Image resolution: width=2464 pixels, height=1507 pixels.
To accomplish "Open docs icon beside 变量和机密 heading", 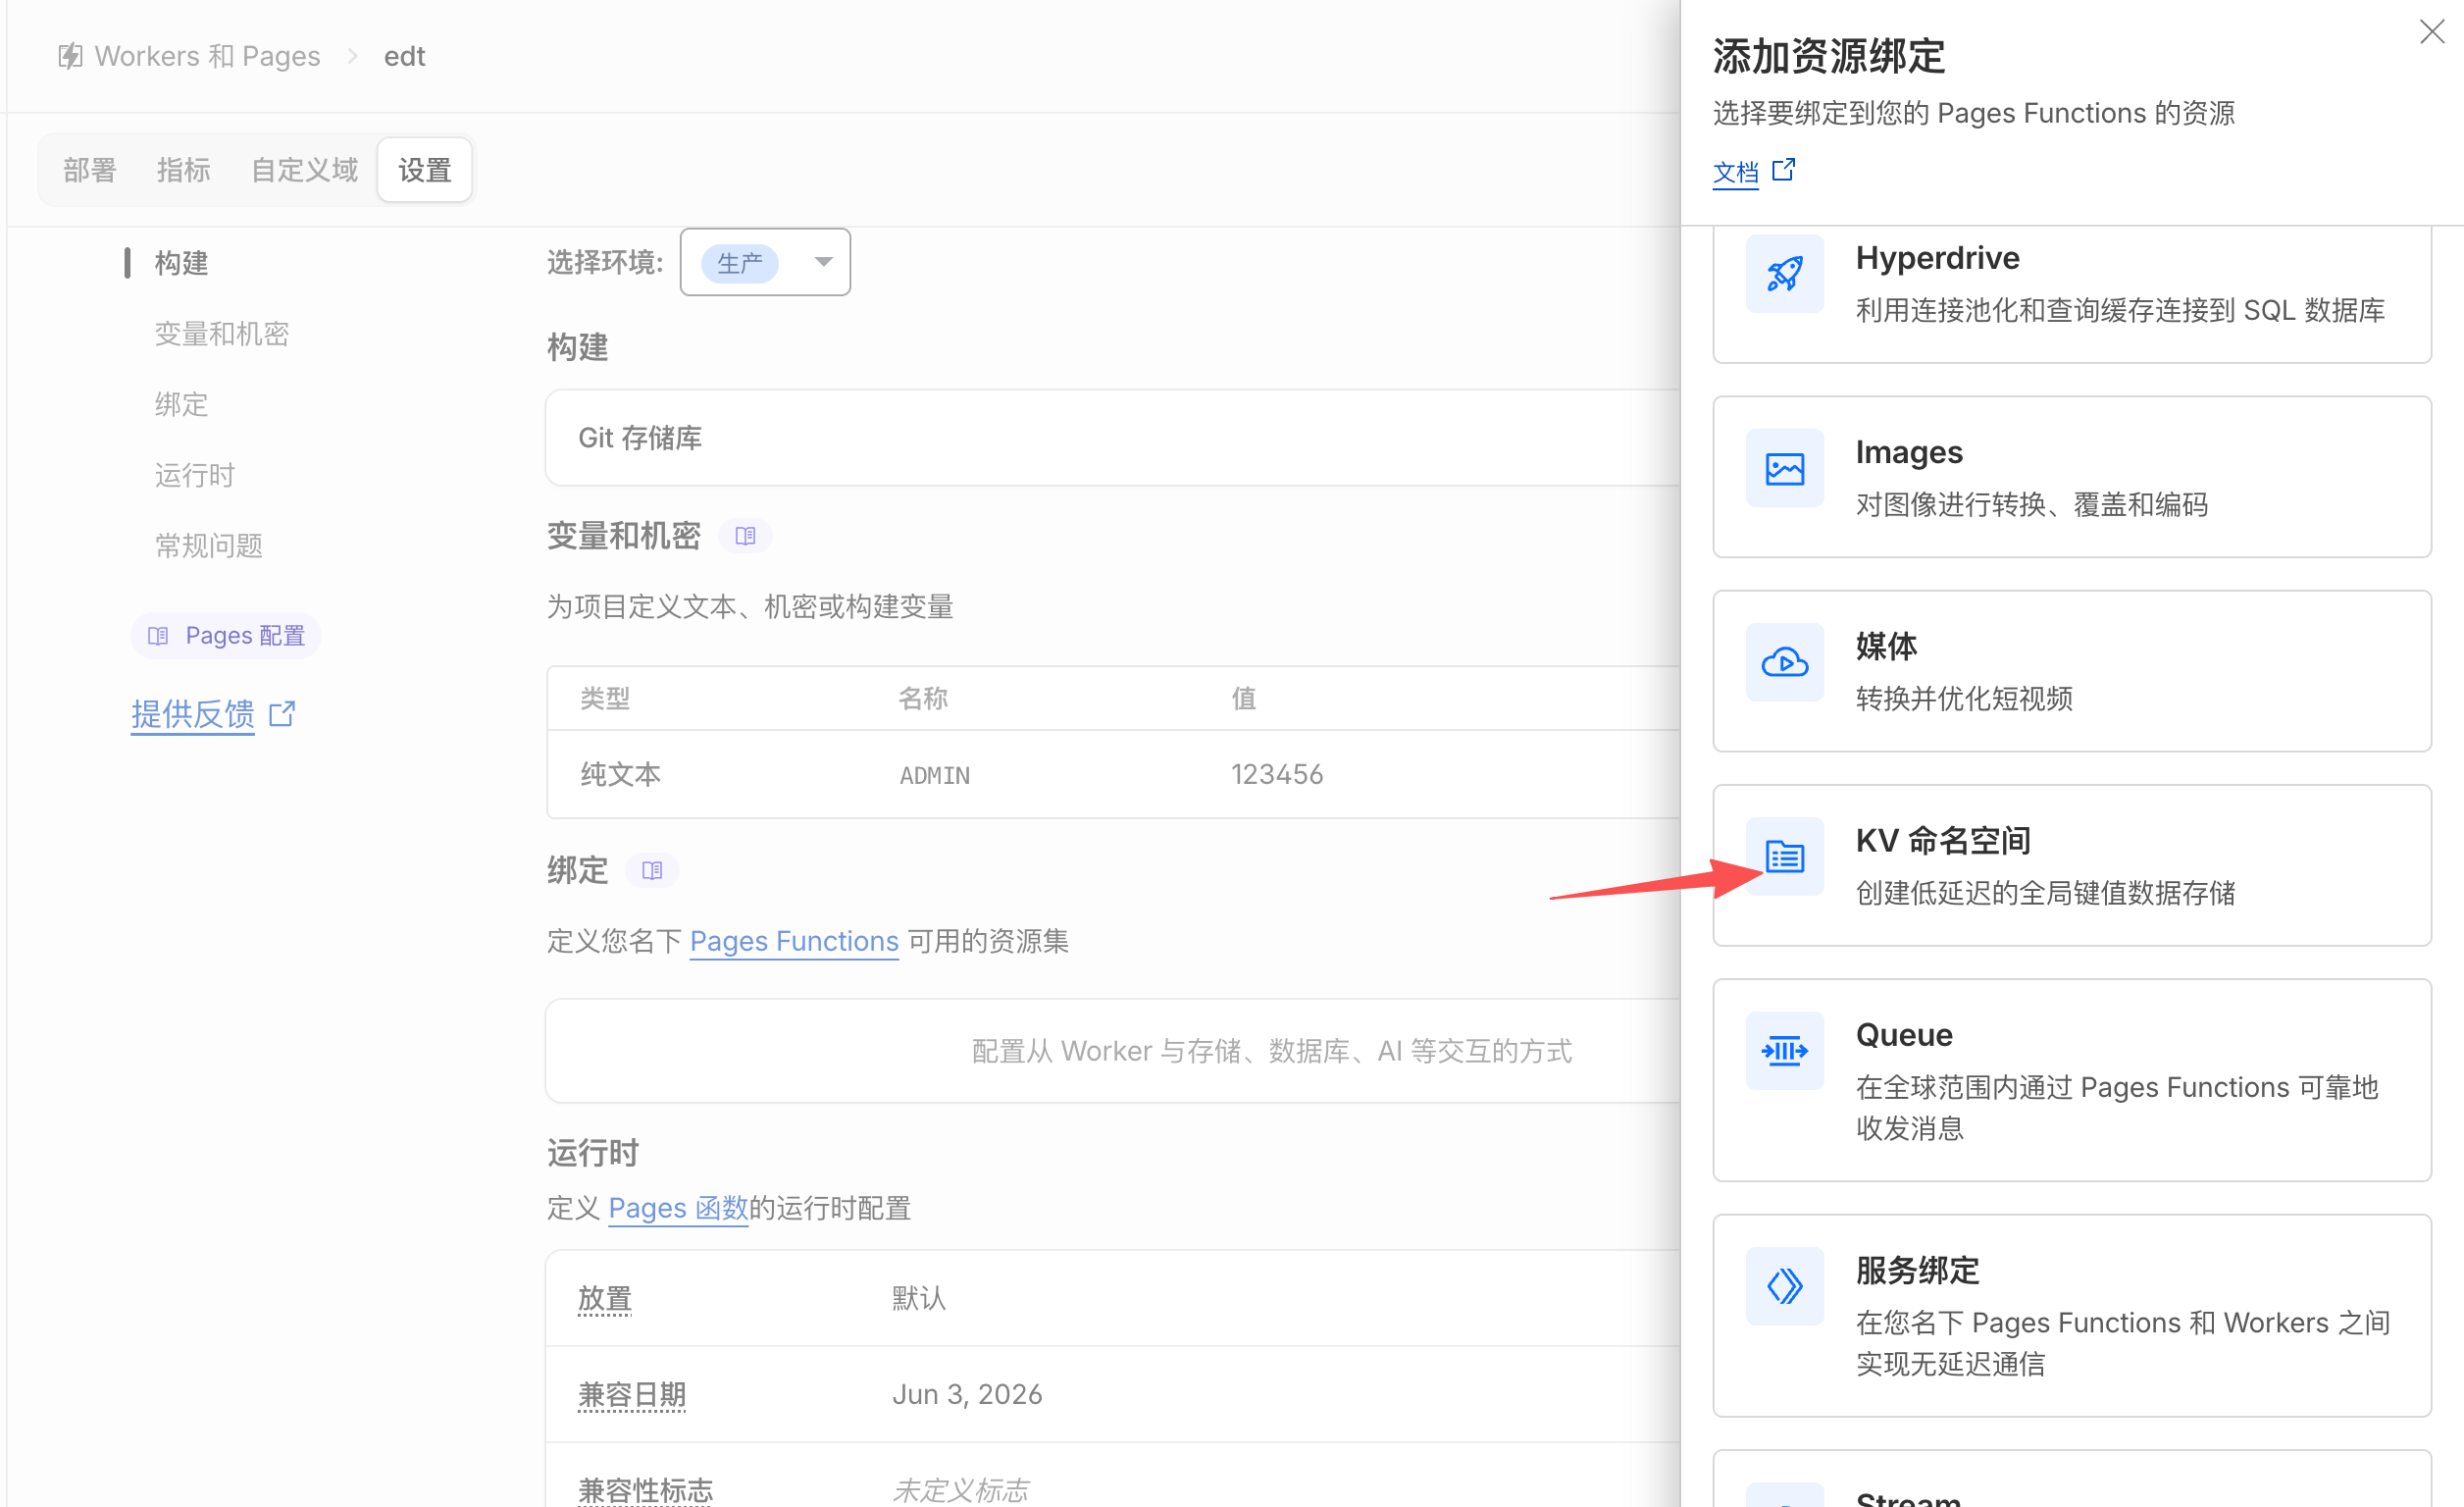I will click(745, 536).
